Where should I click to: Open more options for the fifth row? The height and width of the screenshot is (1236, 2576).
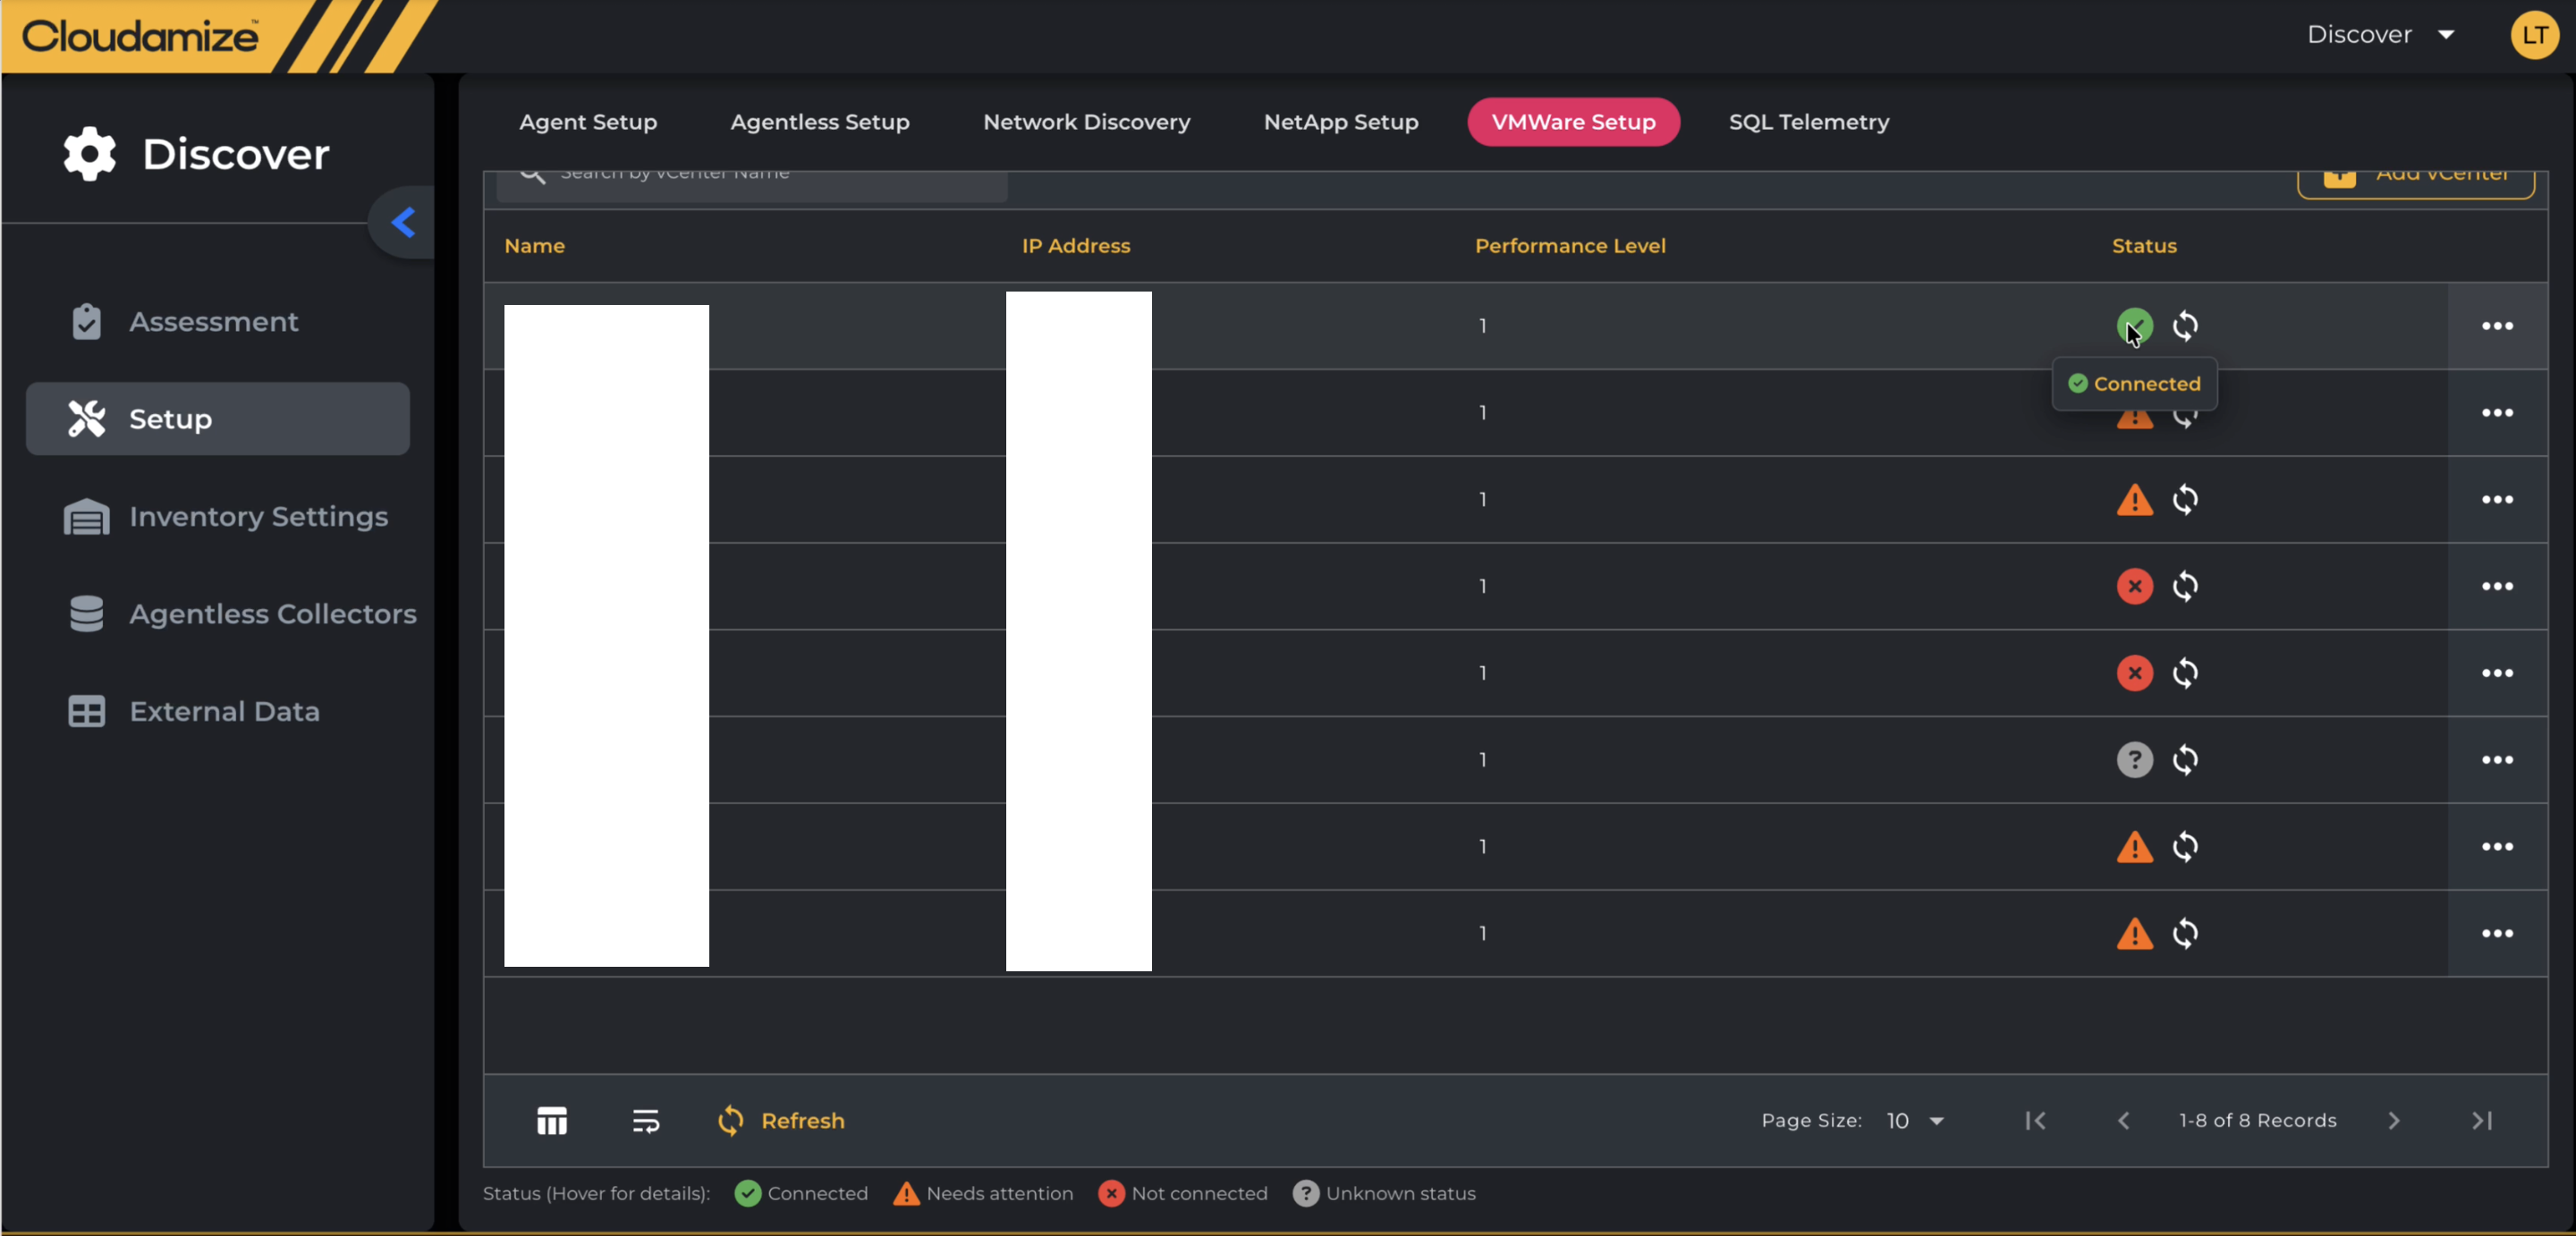pos(2497,673)
